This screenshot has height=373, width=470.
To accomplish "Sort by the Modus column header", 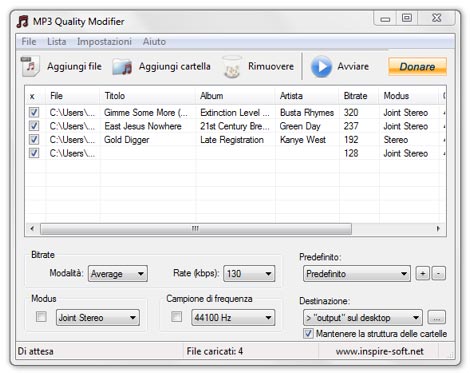I will click(x=408, y=96).
